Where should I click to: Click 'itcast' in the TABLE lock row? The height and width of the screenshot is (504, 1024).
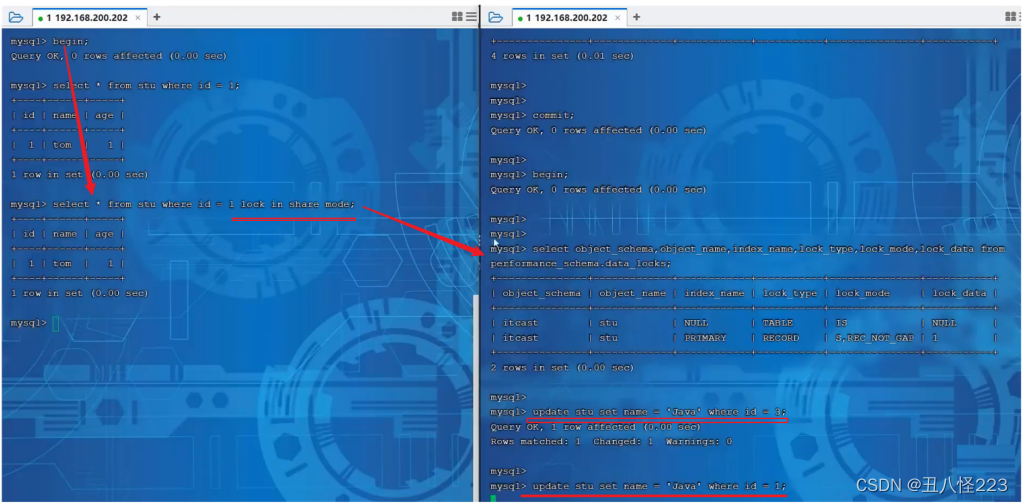(520, 323)
